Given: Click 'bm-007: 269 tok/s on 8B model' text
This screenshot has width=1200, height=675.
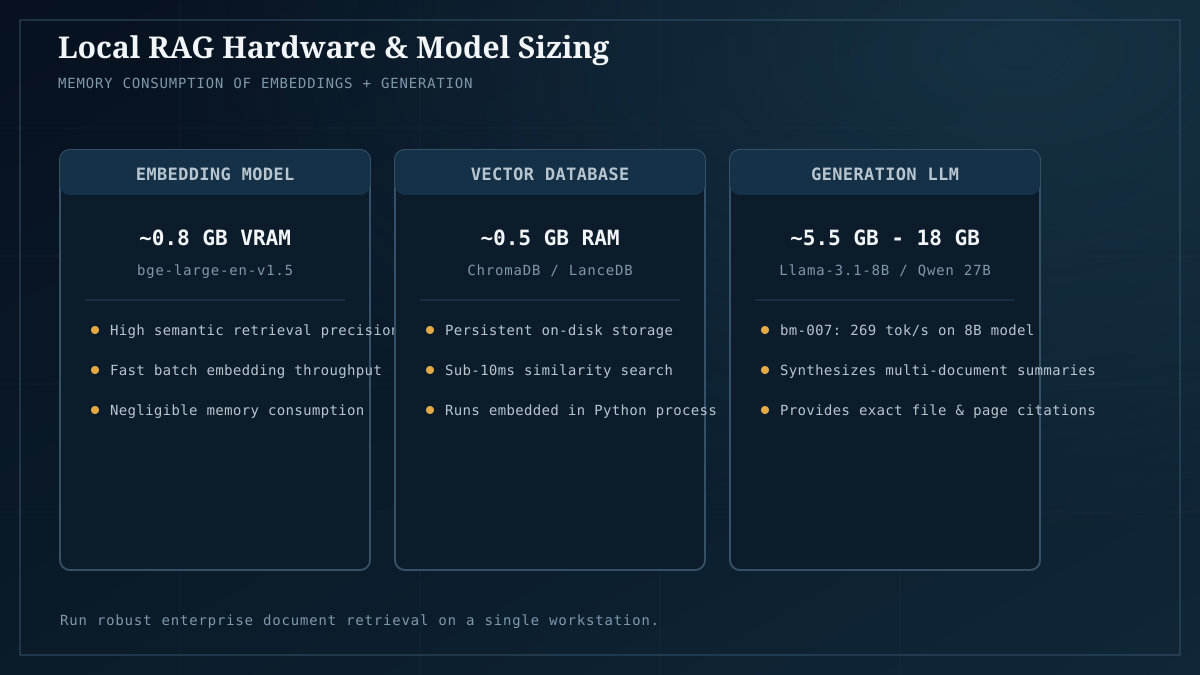Looking at the screenshot, I should (907, 330).
